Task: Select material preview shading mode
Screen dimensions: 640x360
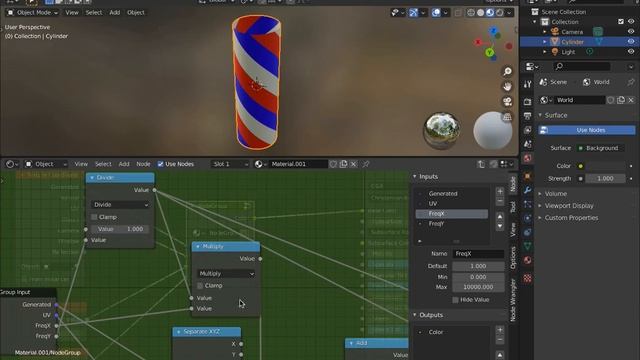Action: 490,13
